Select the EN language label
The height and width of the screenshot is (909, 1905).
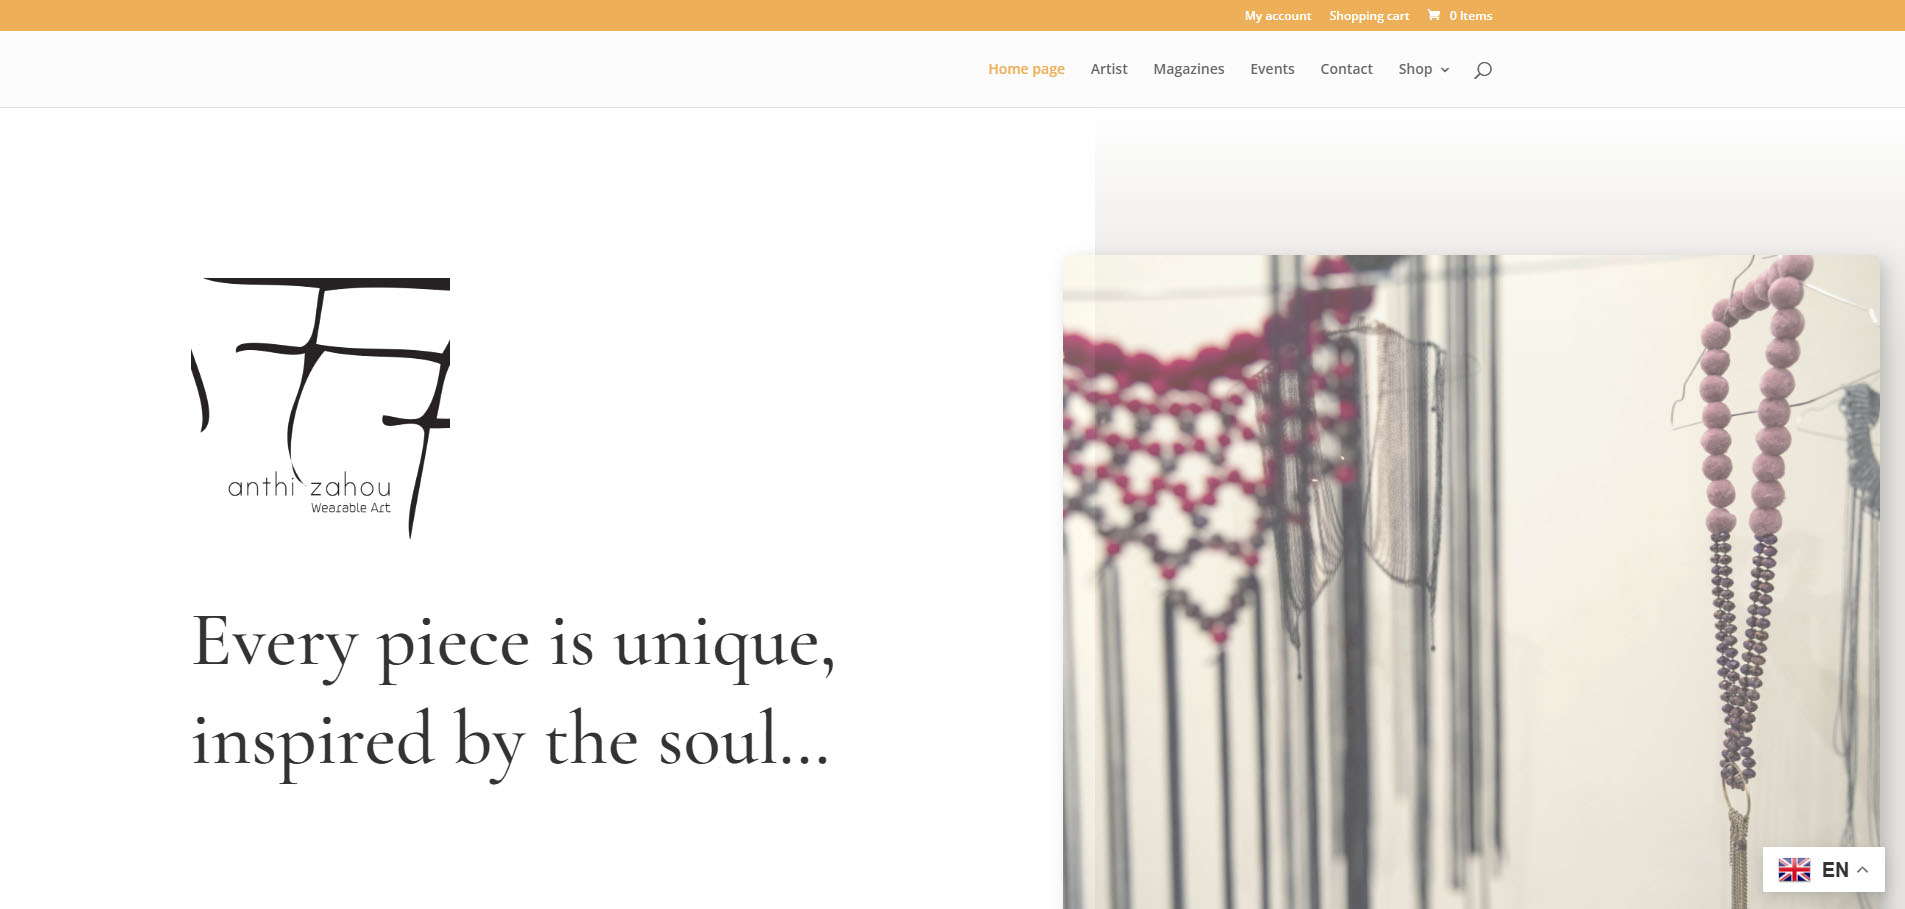tap(1835, 870)
